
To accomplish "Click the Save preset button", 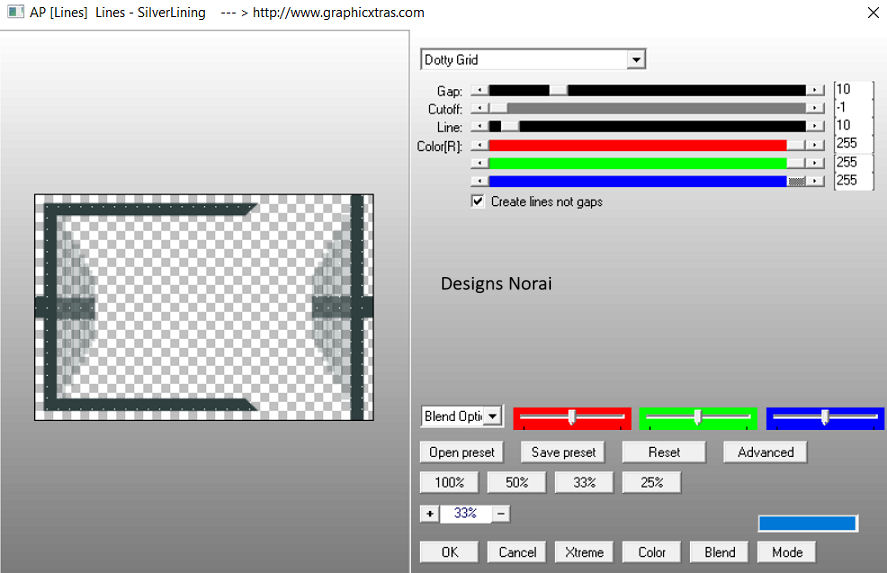I will [563, 452].
